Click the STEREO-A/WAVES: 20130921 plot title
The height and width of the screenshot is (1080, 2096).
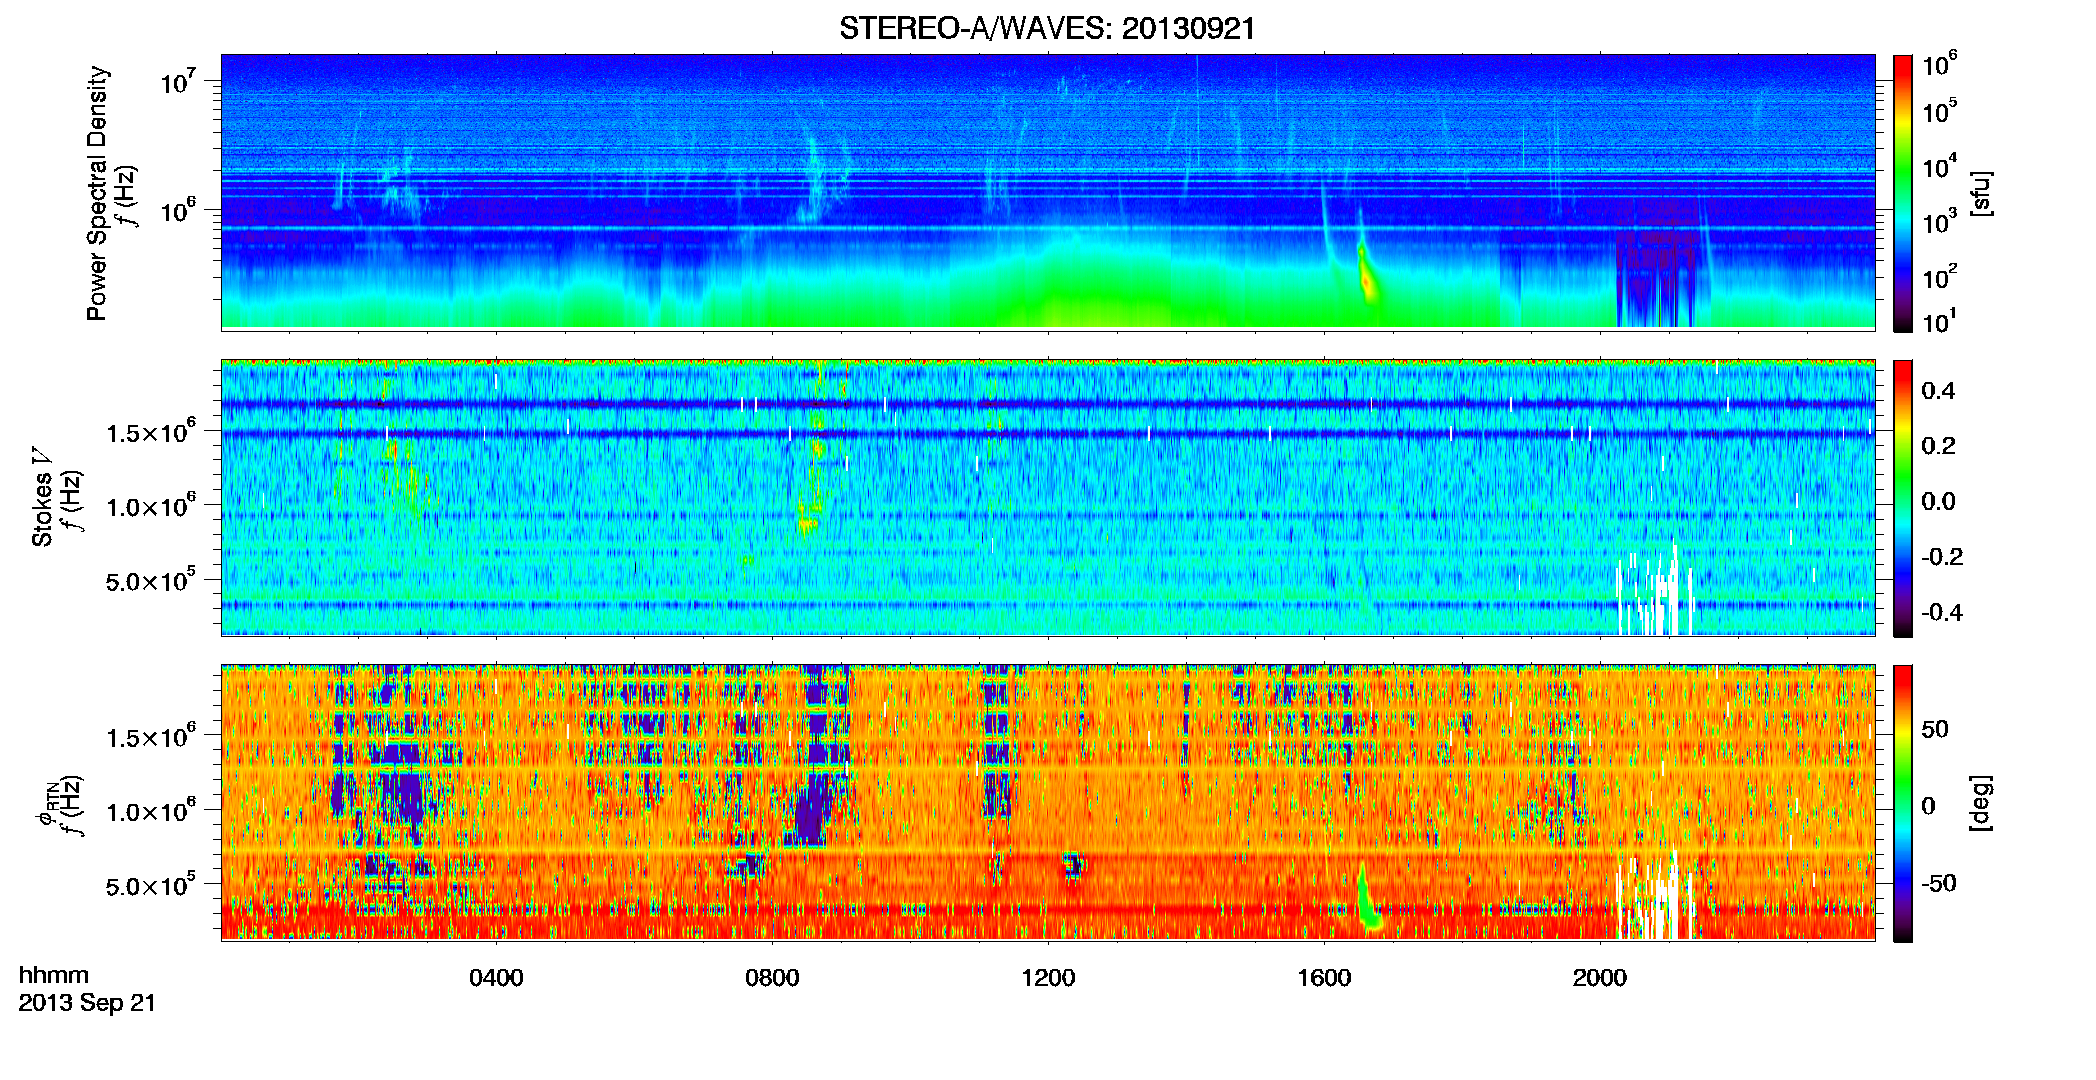coord(1047,28)
